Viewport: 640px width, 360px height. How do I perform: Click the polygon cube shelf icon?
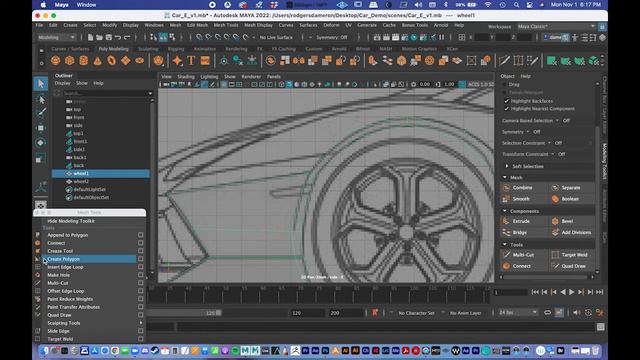tap(70, 61)
